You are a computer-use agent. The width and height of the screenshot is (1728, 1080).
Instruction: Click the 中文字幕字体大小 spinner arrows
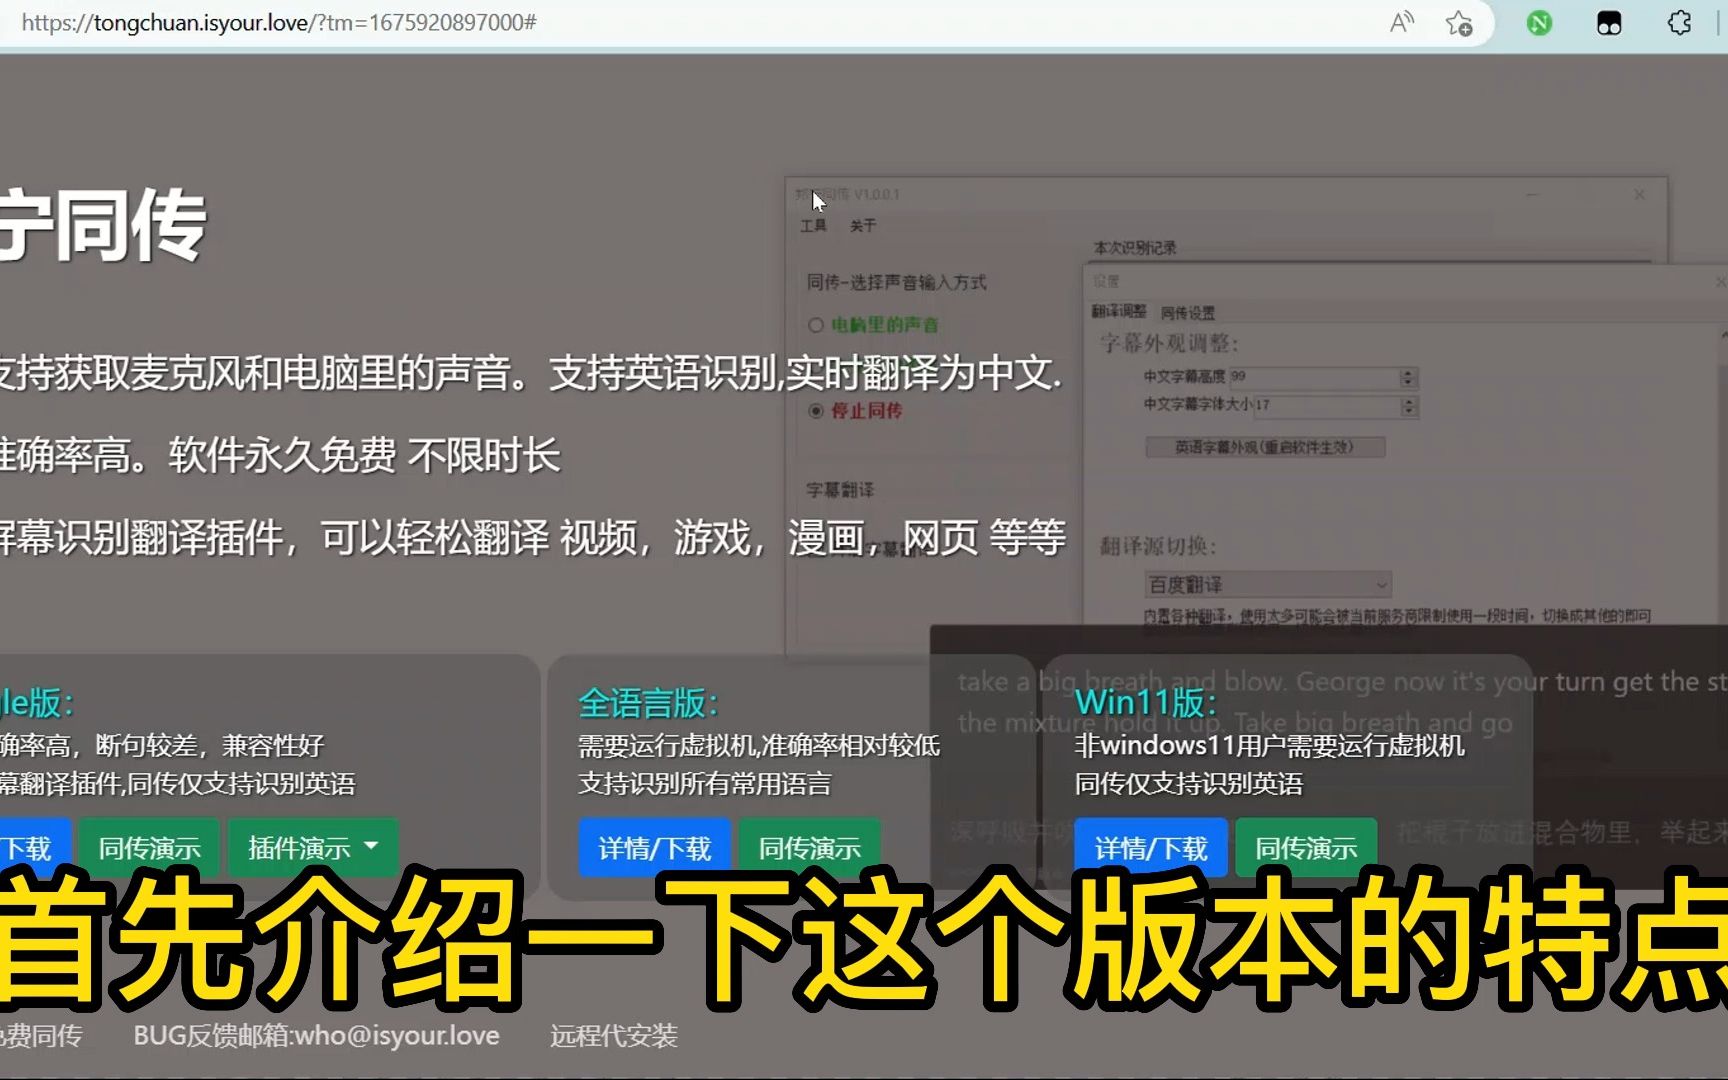pos(1408,406)
